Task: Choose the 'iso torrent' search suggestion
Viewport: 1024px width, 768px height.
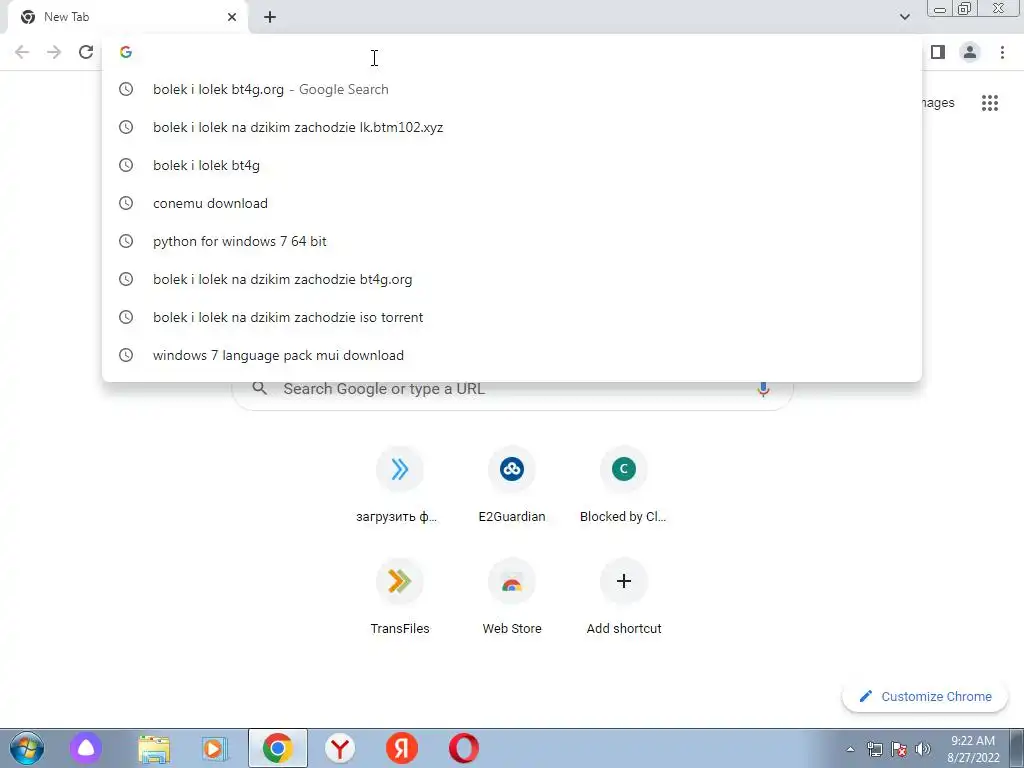Action: point(511,317)
